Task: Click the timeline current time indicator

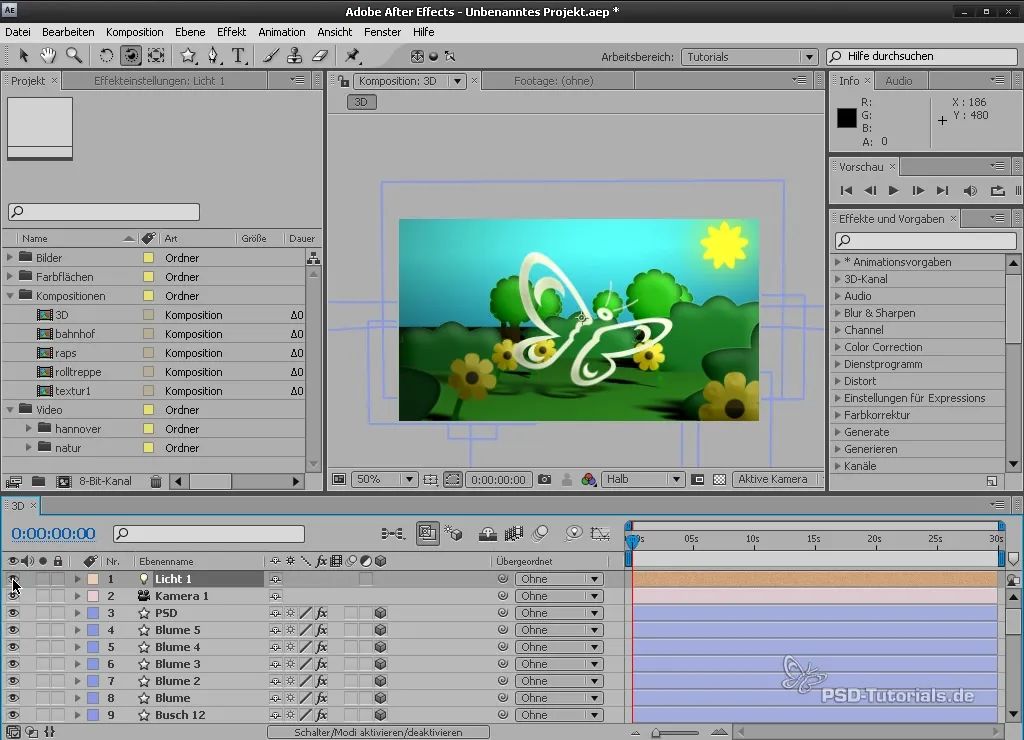Action: click(x=632, y=541)
